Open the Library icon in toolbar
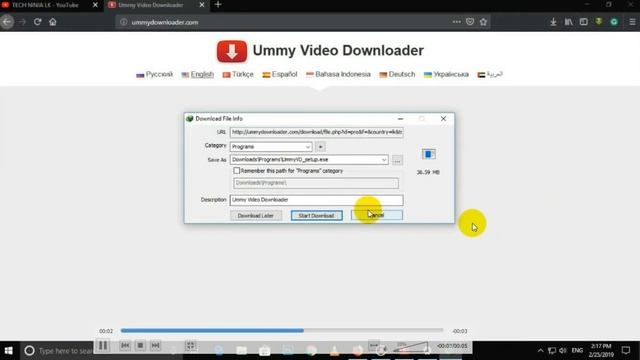 point(569,22)
